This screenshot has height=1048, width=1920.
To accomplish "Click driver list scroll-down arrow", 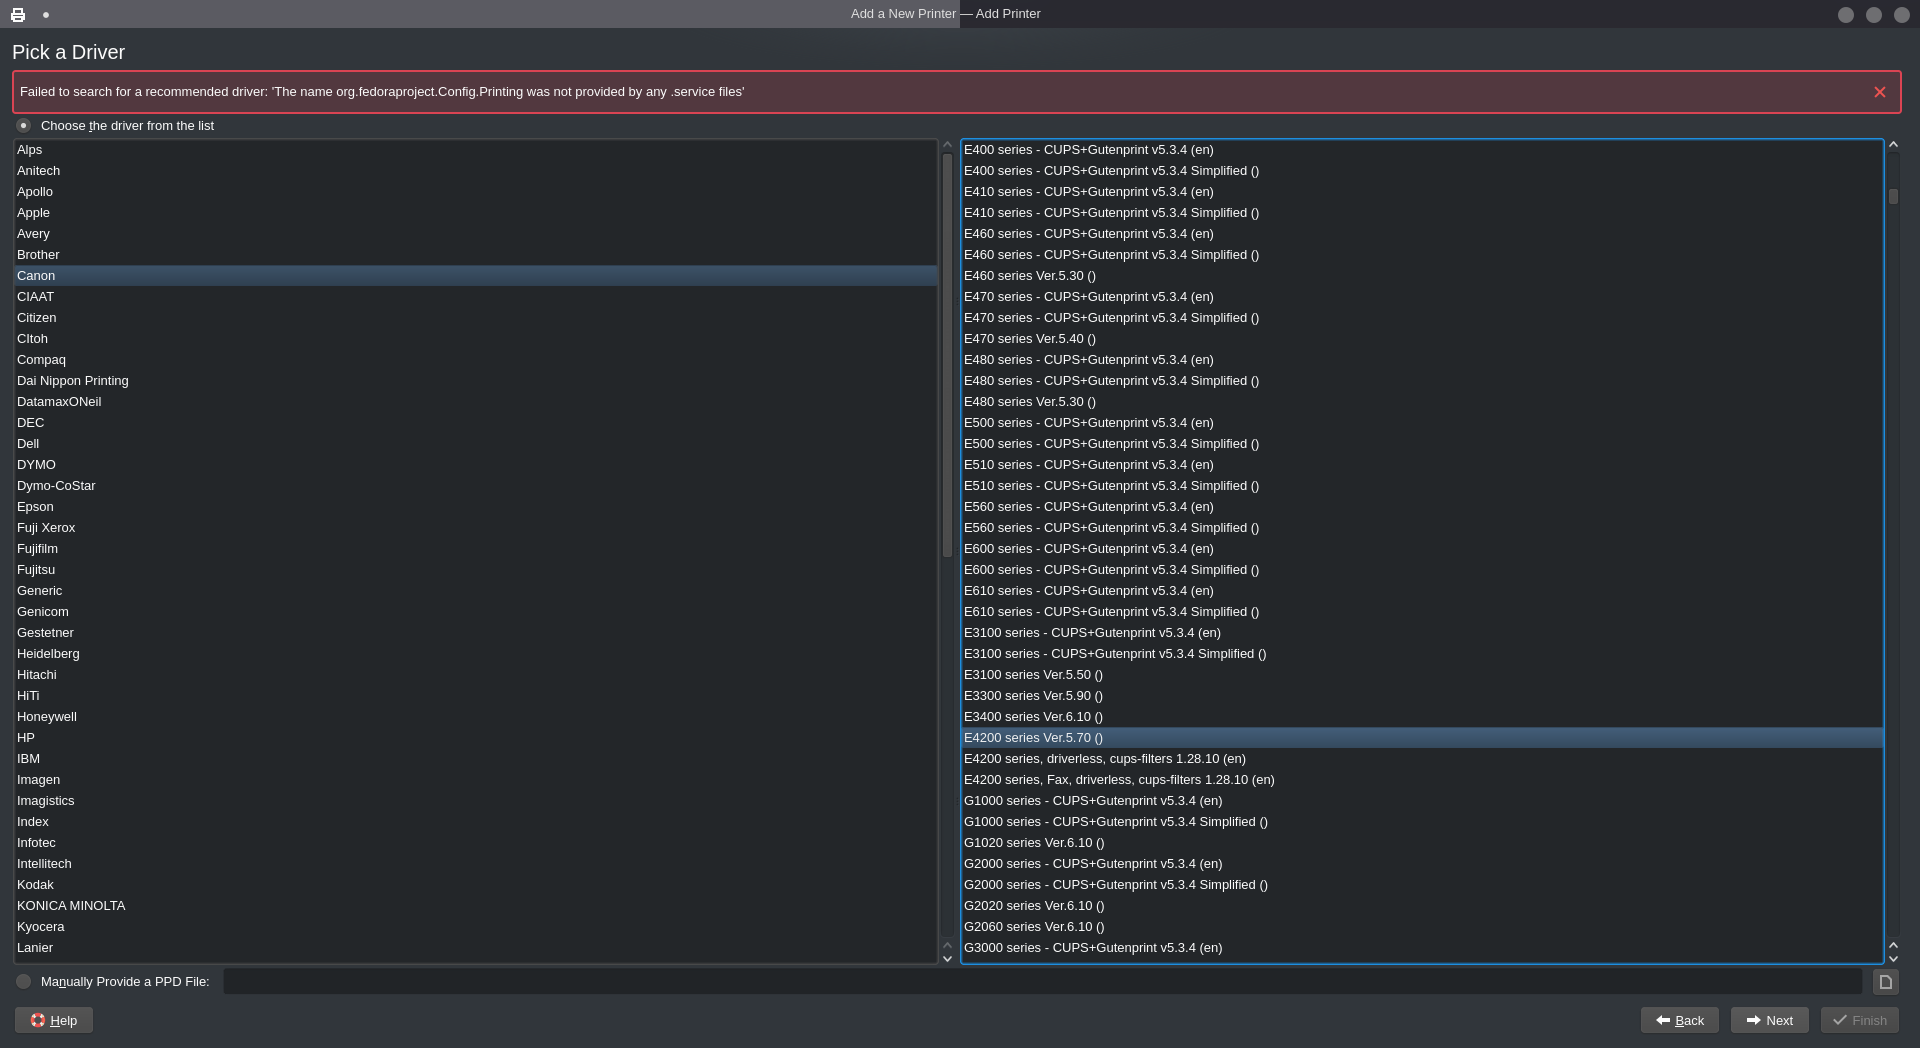I will [1893, 959].
